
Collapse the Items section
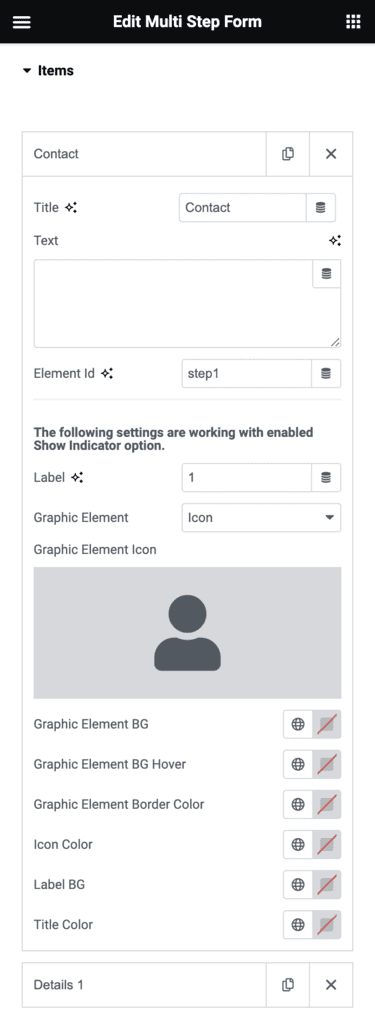48,71
